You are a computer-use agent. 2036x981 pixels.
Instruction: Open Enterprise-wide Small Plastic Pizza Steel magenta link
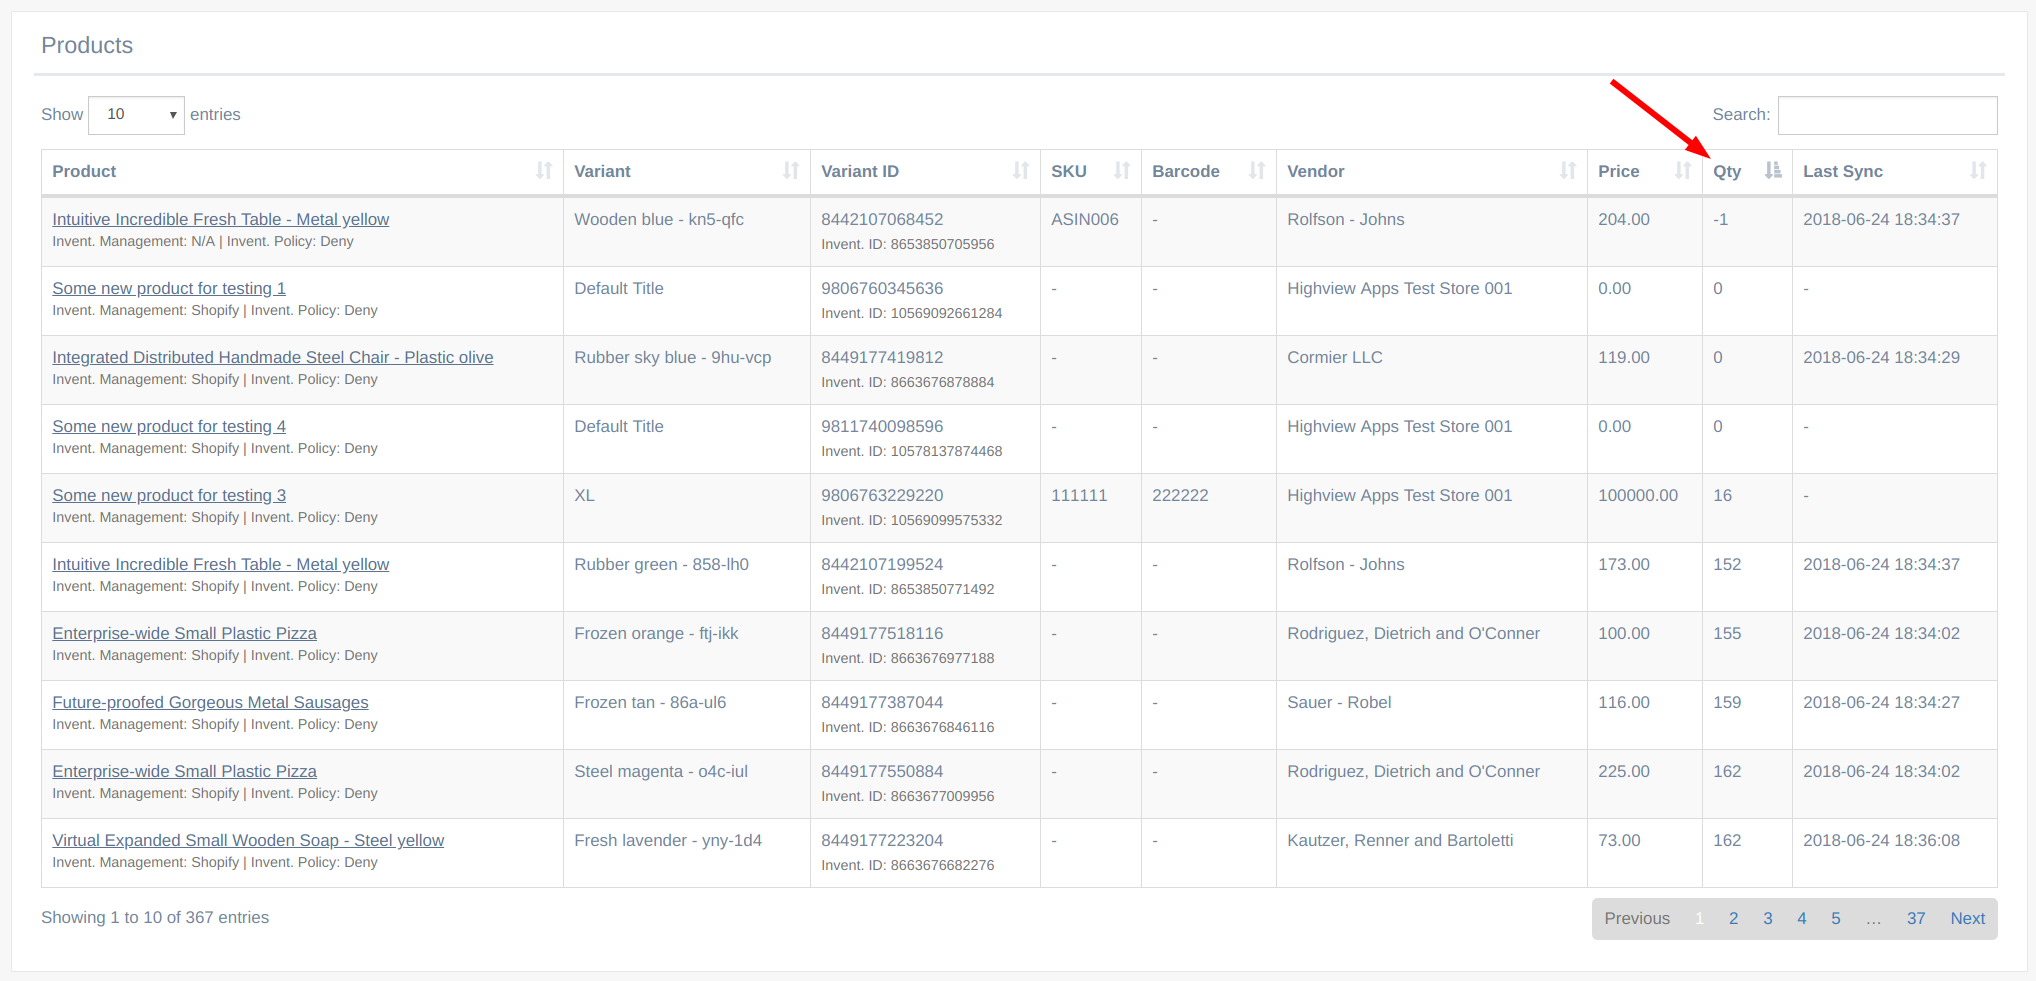coord(184,771)
